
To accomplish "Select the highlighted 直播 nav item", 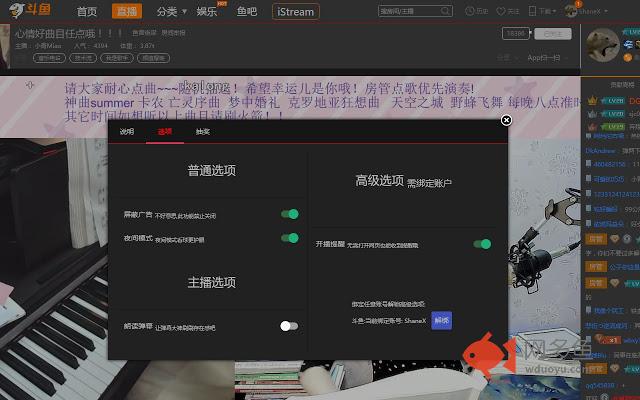I will coord(127,11).
